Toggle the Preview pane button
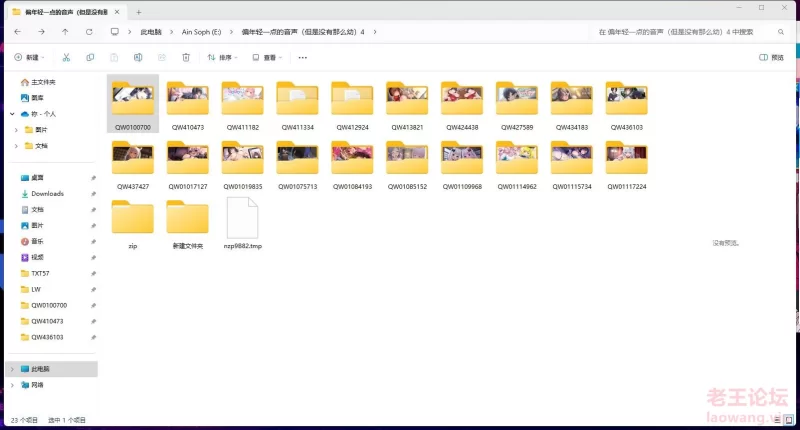The image size is (800, 430). [771, 58]
